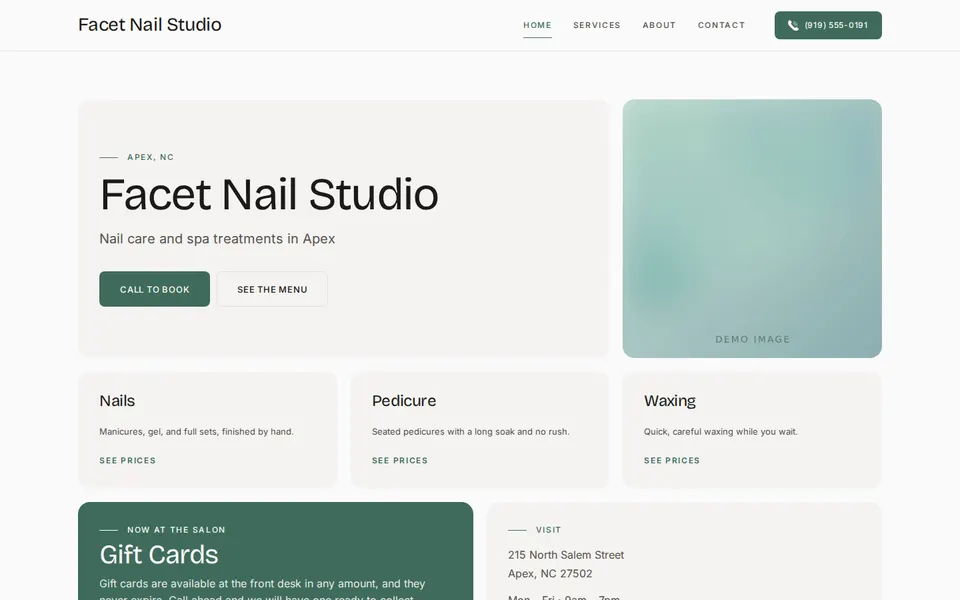Open the Contact nav link

(721, 25)
